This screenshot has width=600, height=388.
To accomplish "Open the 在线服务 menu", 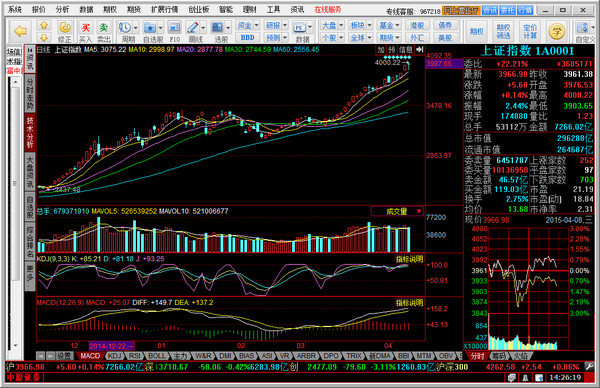I will pos(328,10).
